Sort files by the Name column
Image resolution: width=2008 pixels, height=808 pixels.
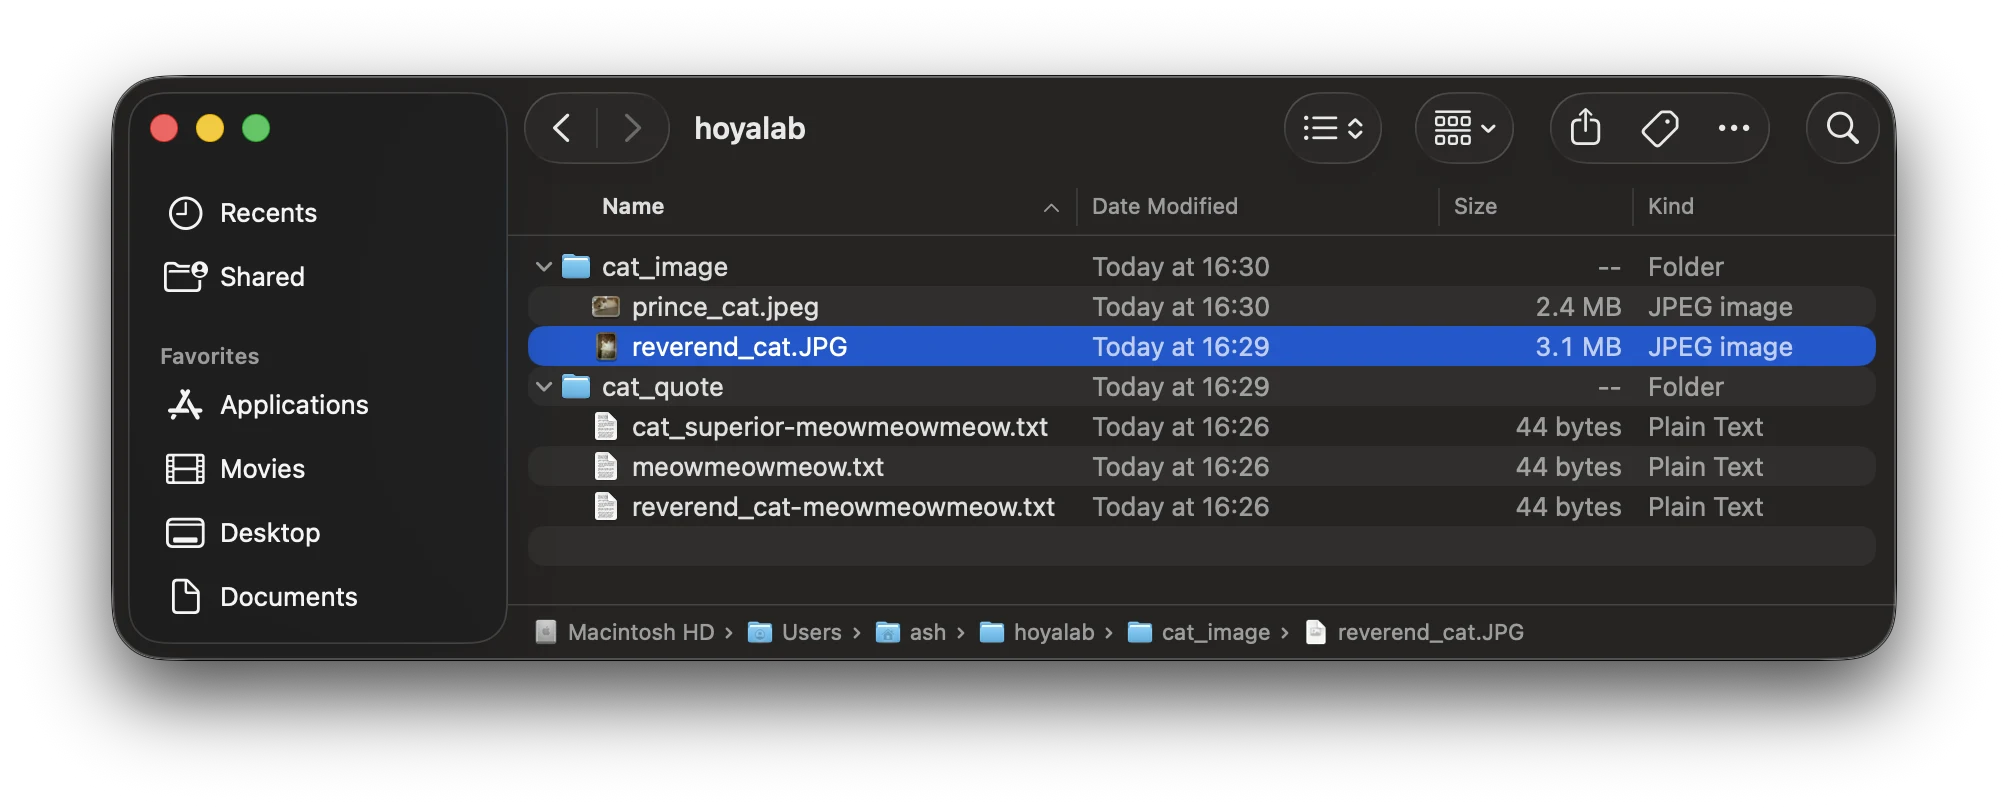[x=633, y=206]
